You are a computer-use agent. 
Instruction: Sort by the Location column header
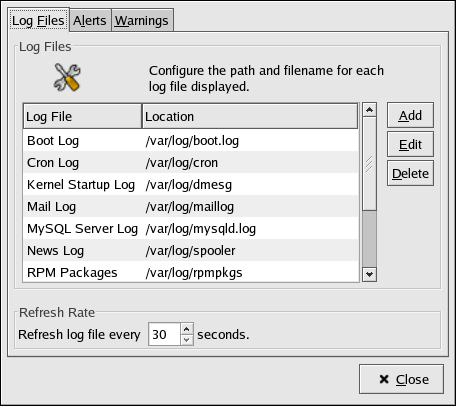250,116
